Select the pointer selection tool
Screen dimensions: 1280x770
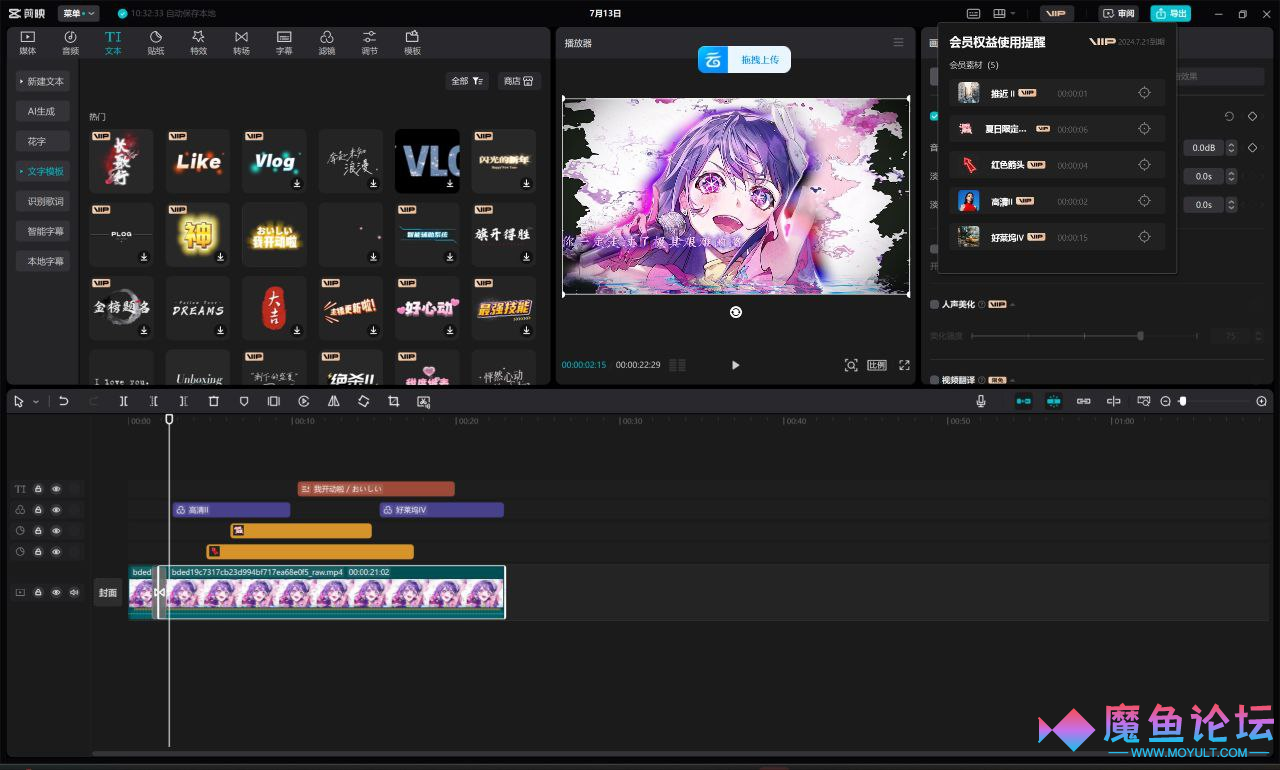pos(19,401)
